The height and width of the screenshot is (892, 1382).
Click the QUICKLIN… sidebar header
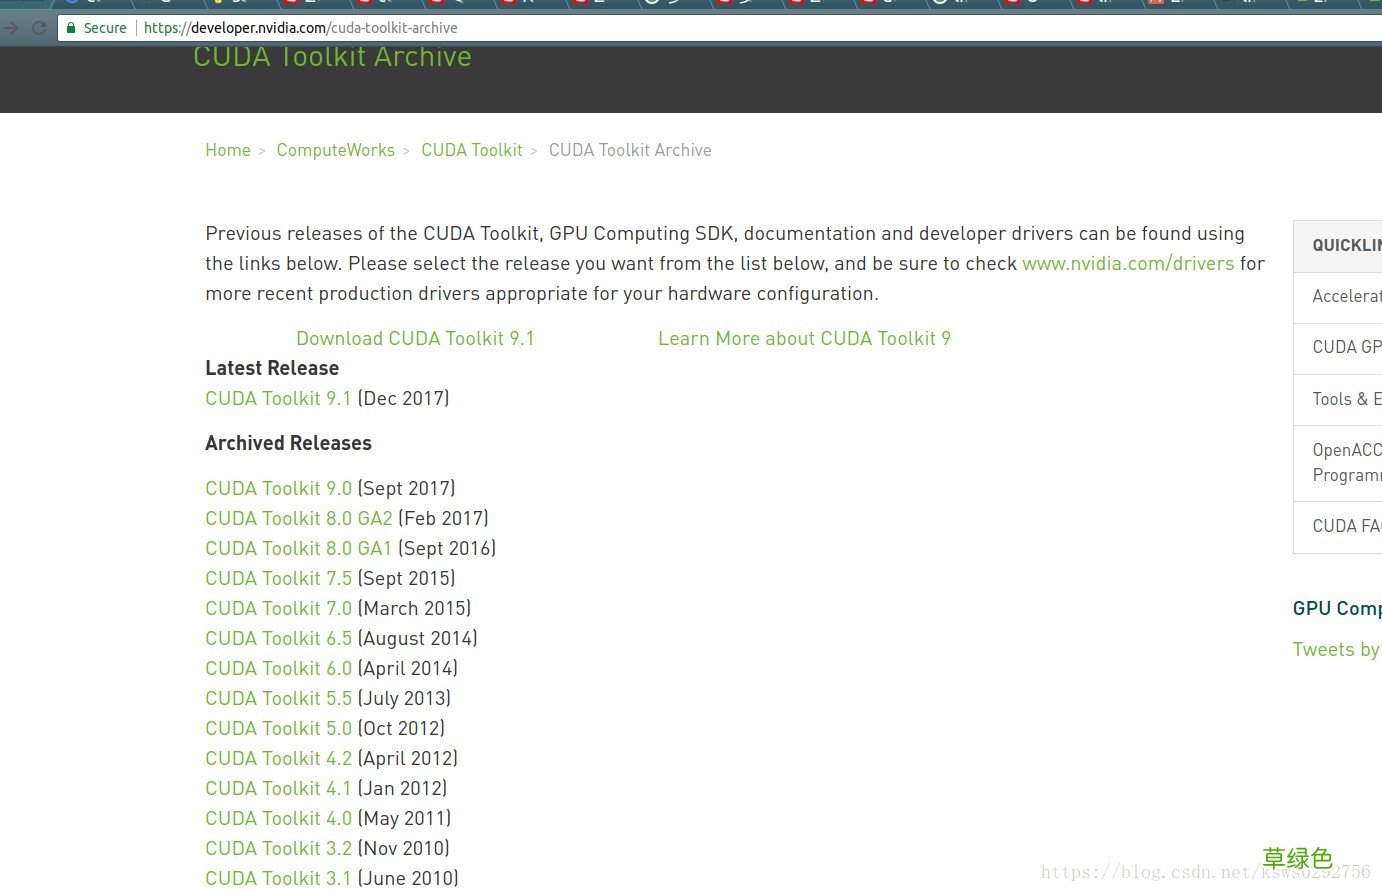pos(1347,246)
